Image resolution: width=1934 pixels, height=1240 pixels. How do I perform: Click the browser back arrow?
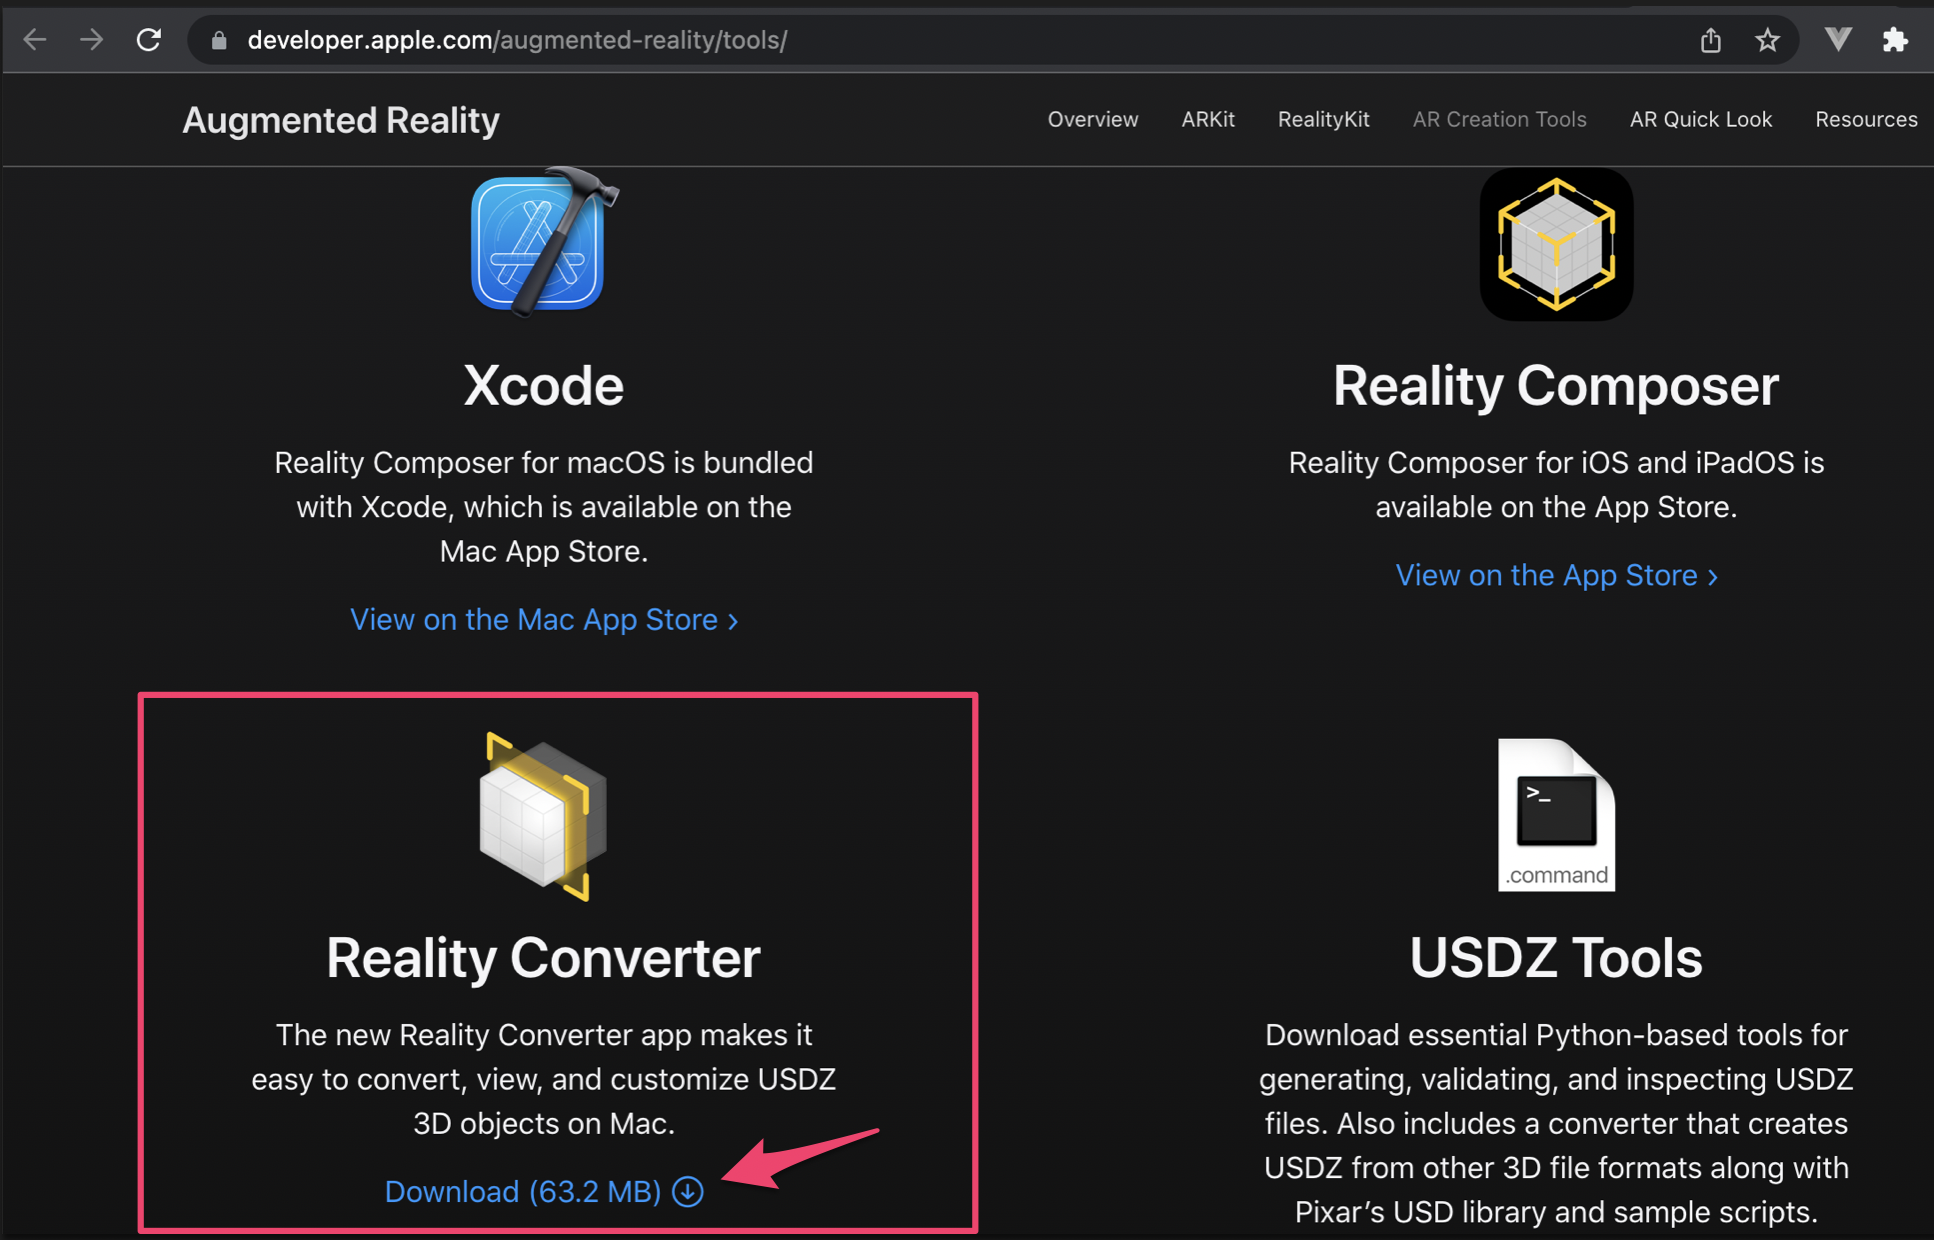pos(36,40)
